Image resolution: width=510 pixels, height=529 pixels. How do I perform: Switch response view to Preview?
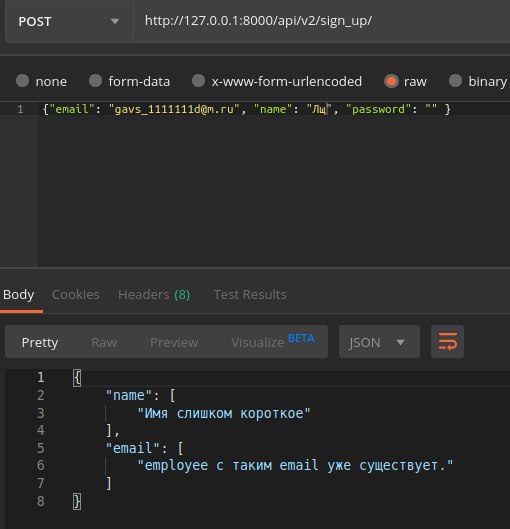point(174,342)
